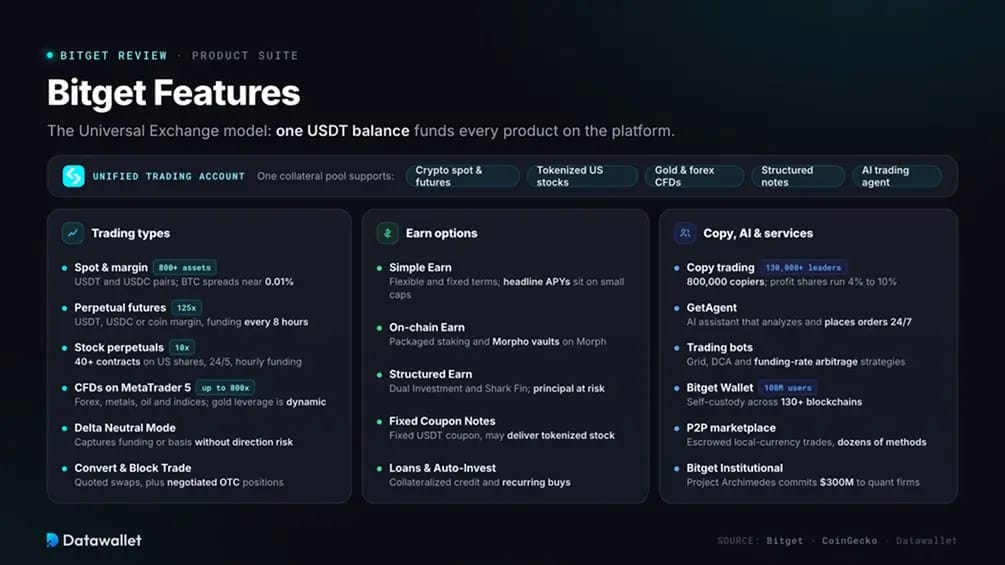Image resolution: width=1005 pixels, height=565 pixels.
Task: Select the Tokenized US stocks pill
Action: click(582, 176)
